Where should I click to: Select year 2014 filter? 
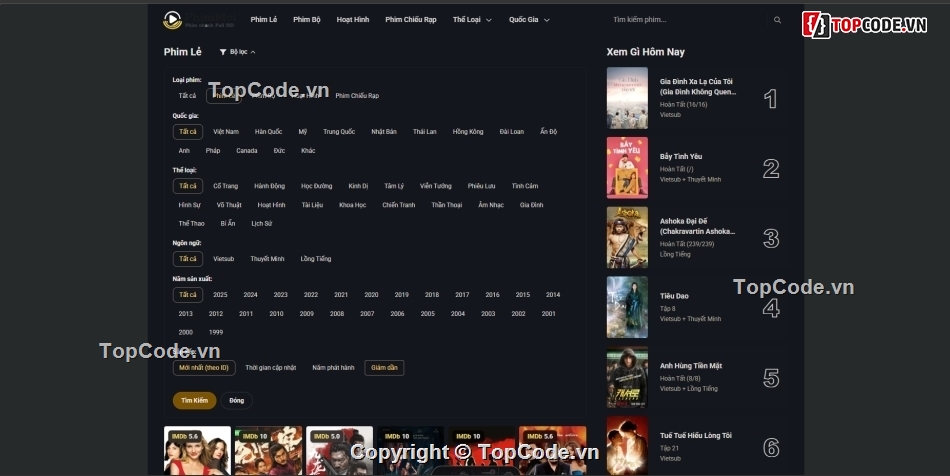pos(553,295)
